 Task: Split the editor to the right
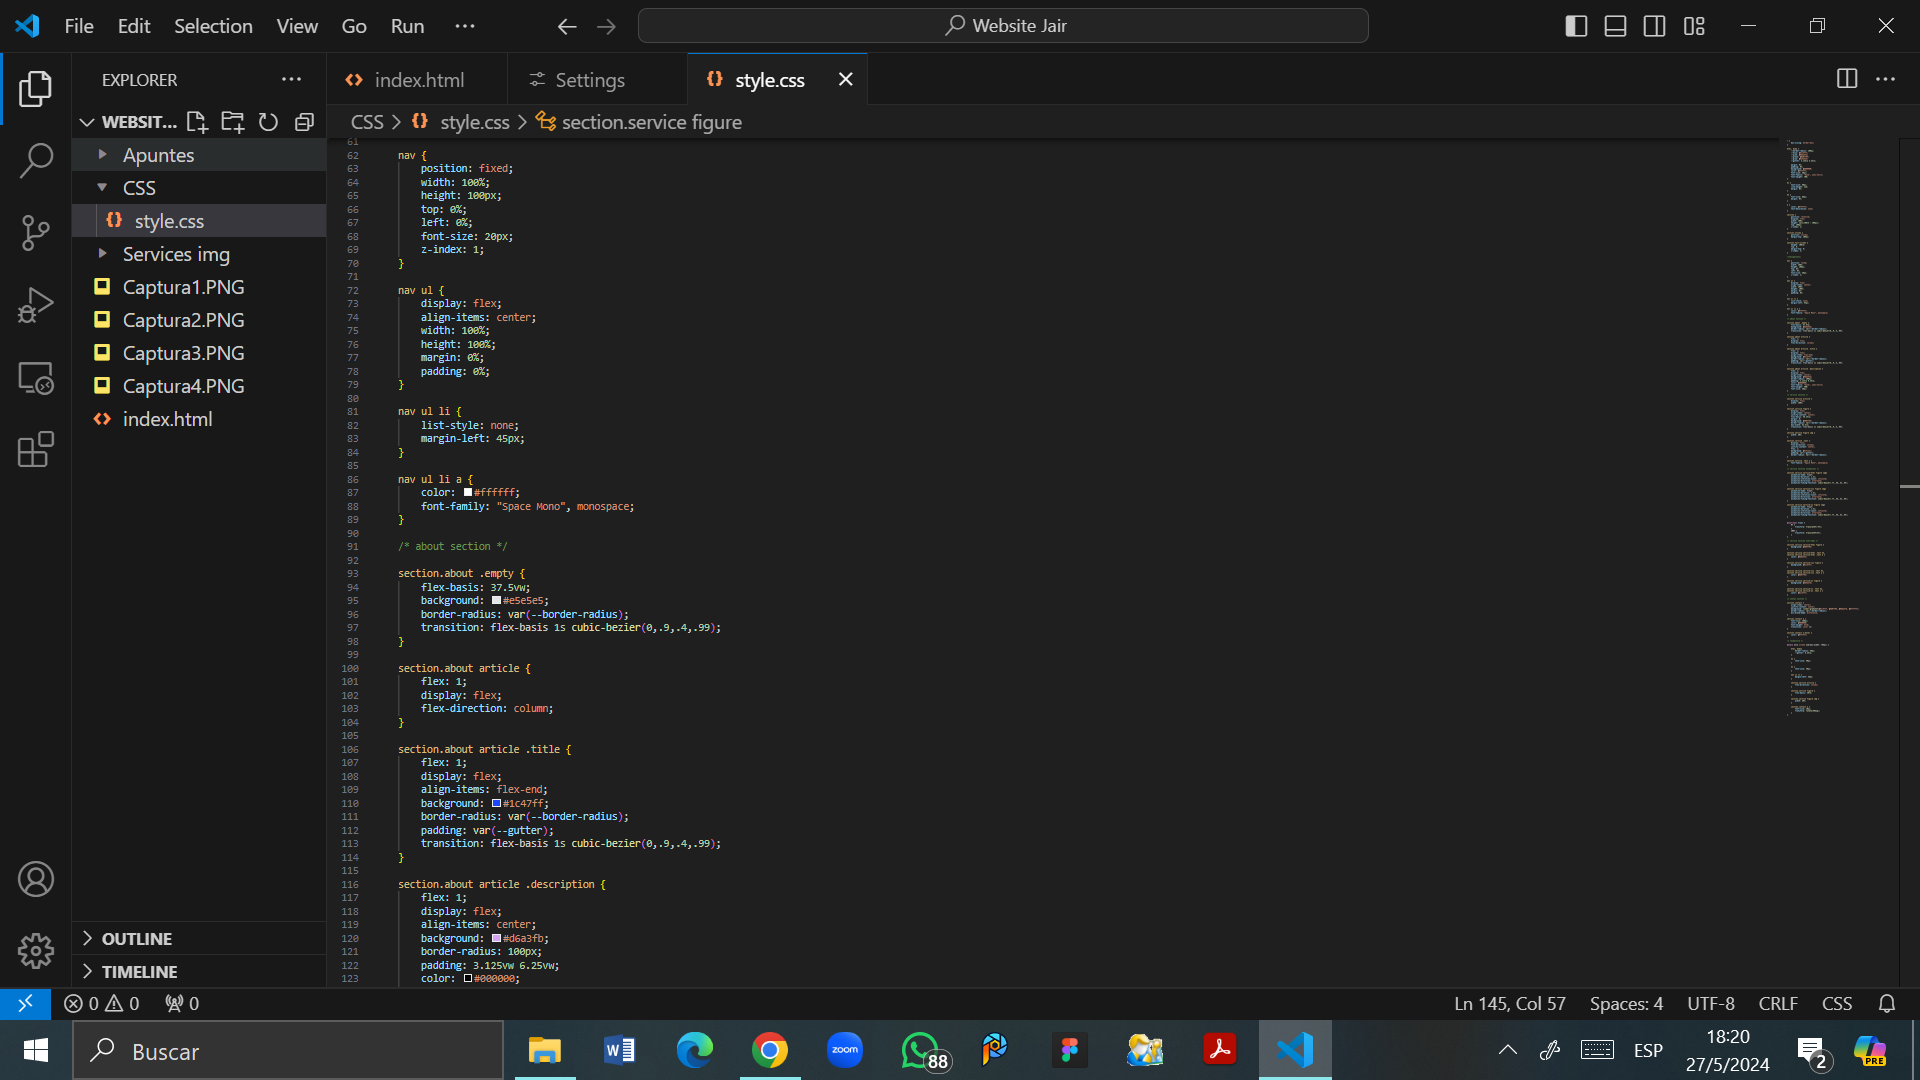click(x=1847, y=79)
